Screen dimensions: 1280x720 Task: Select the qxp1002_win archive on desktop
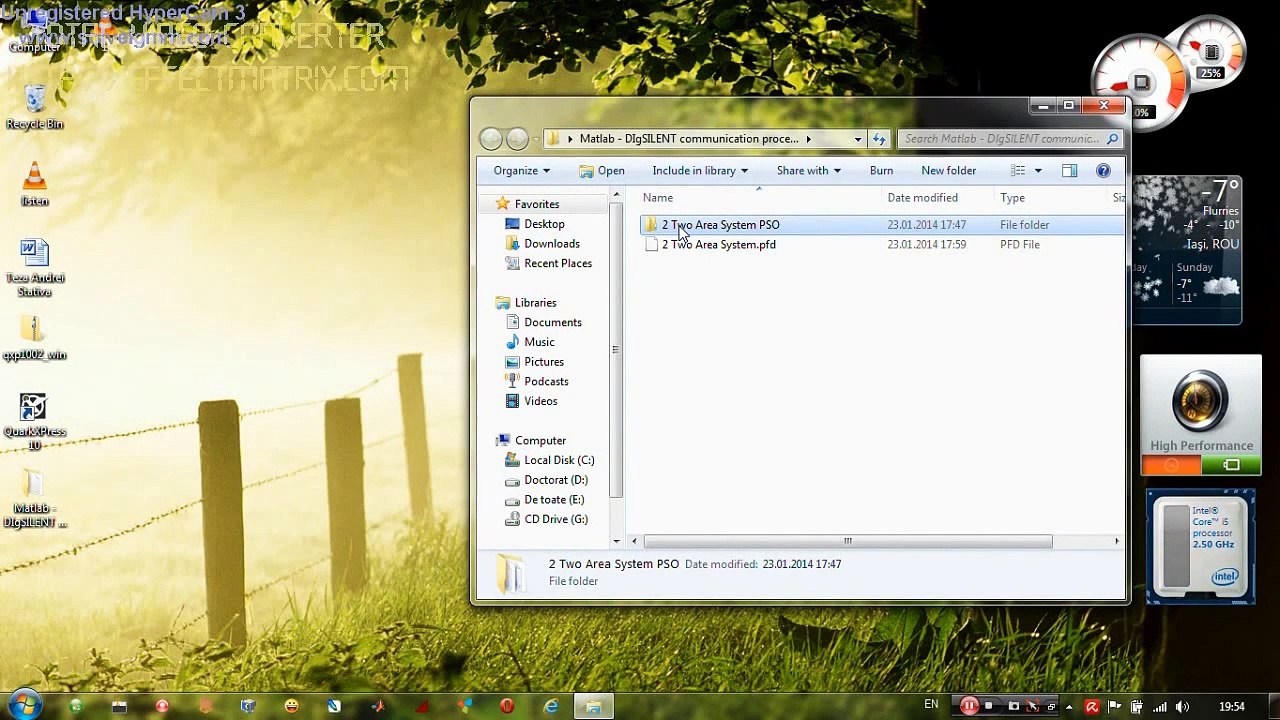pyautogui.click(x=34, y=338)
